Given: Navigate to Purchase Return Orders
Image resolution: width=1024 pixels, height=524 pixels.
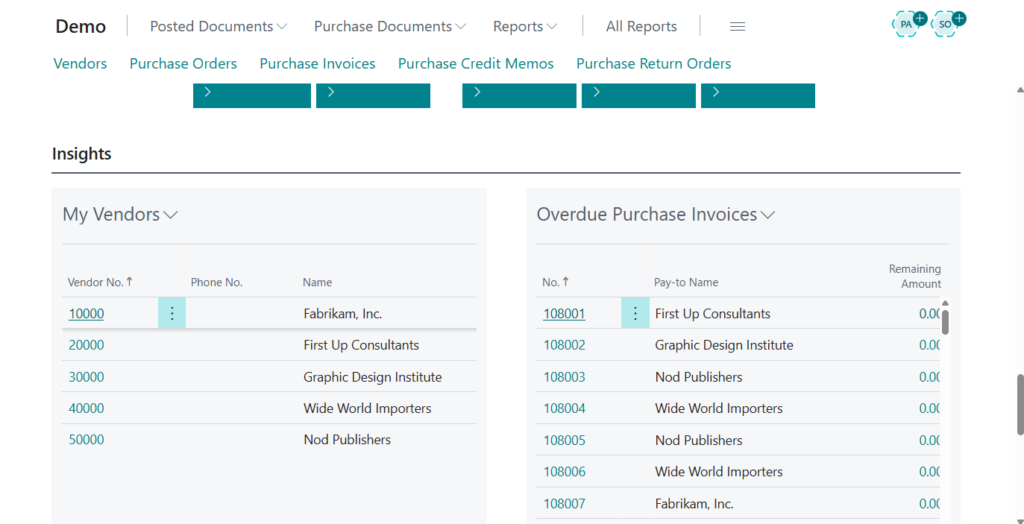Looking at the screenshot, I should (x=653, y=63).
